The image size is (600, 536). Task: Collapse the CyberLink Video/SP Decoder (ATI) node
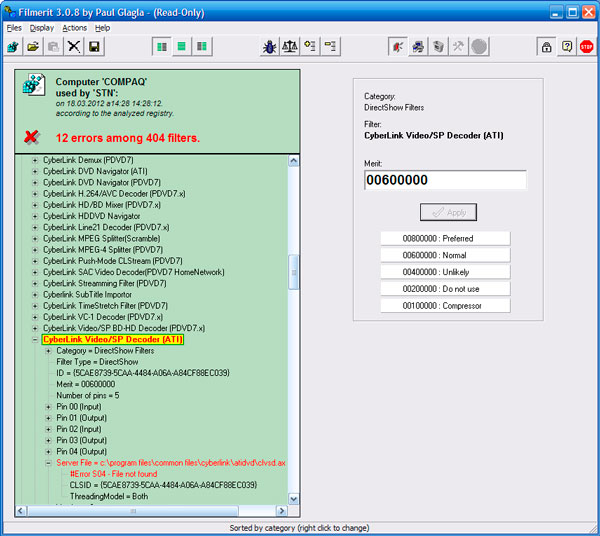36,340
